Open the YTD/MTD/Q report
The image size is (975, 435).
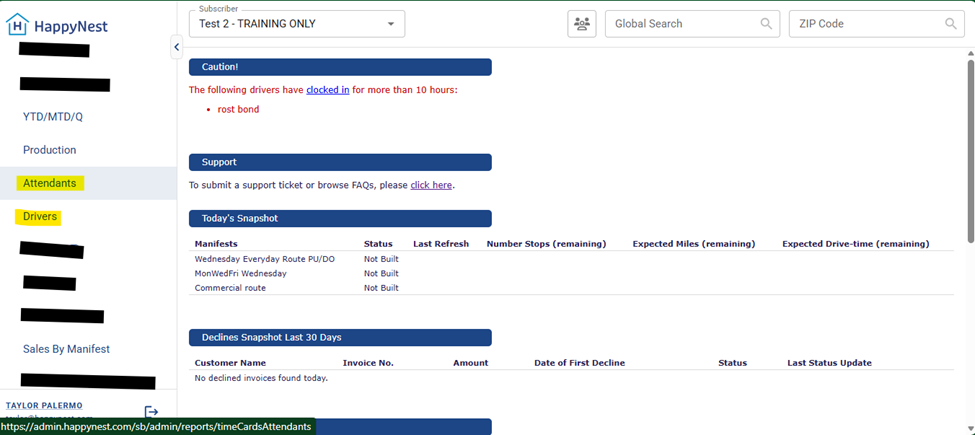(x=53, y=117)
